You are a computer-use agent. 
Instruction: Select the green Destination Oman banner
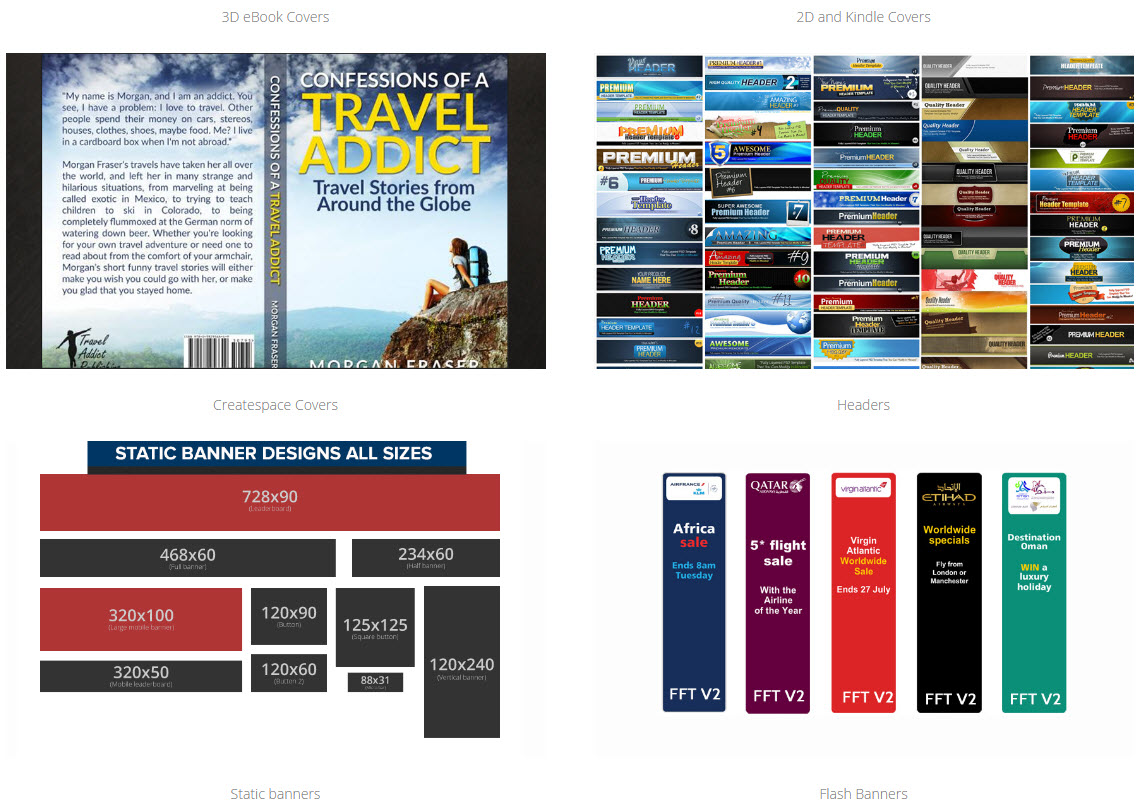[1034, 592]
